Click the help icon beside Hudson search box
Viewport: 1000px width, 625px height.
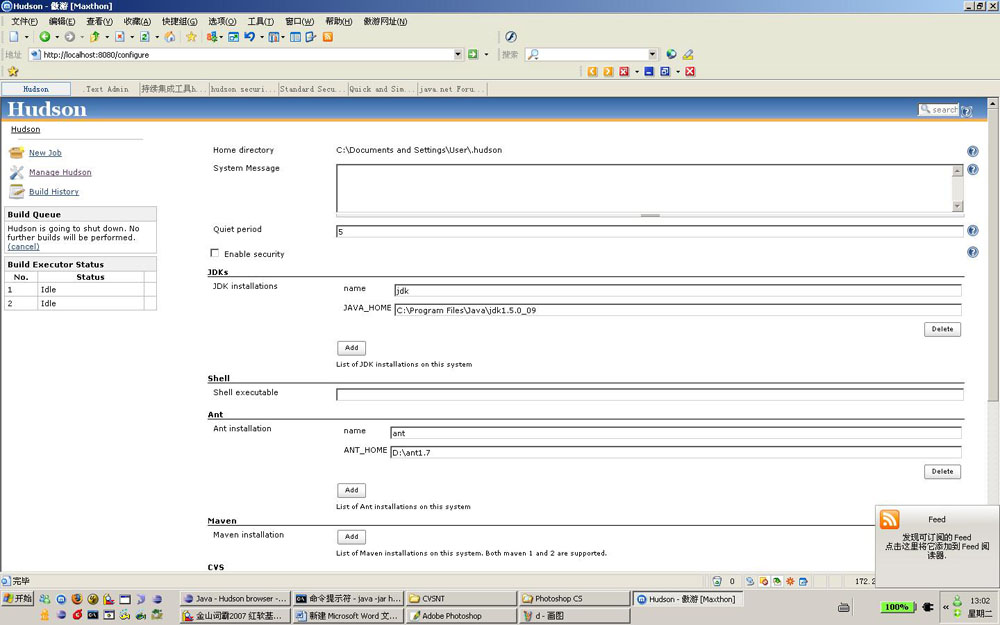pyautogui.click(x=967, y=111)
